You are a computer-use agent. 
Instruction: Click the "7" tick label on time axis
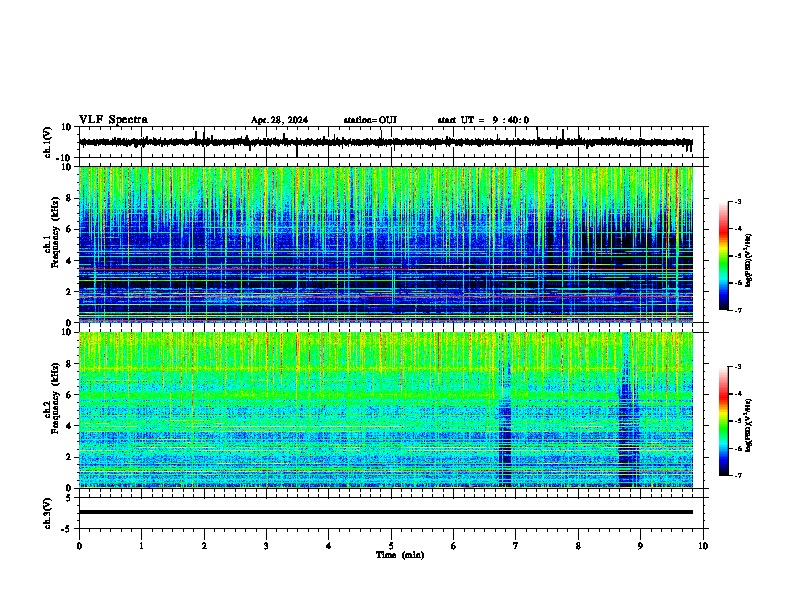pyautogui.click(x=516, y=546)
